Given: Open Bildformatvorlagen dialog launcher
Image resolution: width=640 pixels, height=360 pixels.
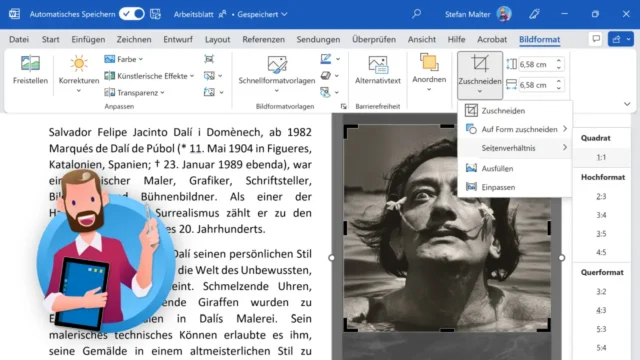Looking at the screenshot, I should pos(344,107).
